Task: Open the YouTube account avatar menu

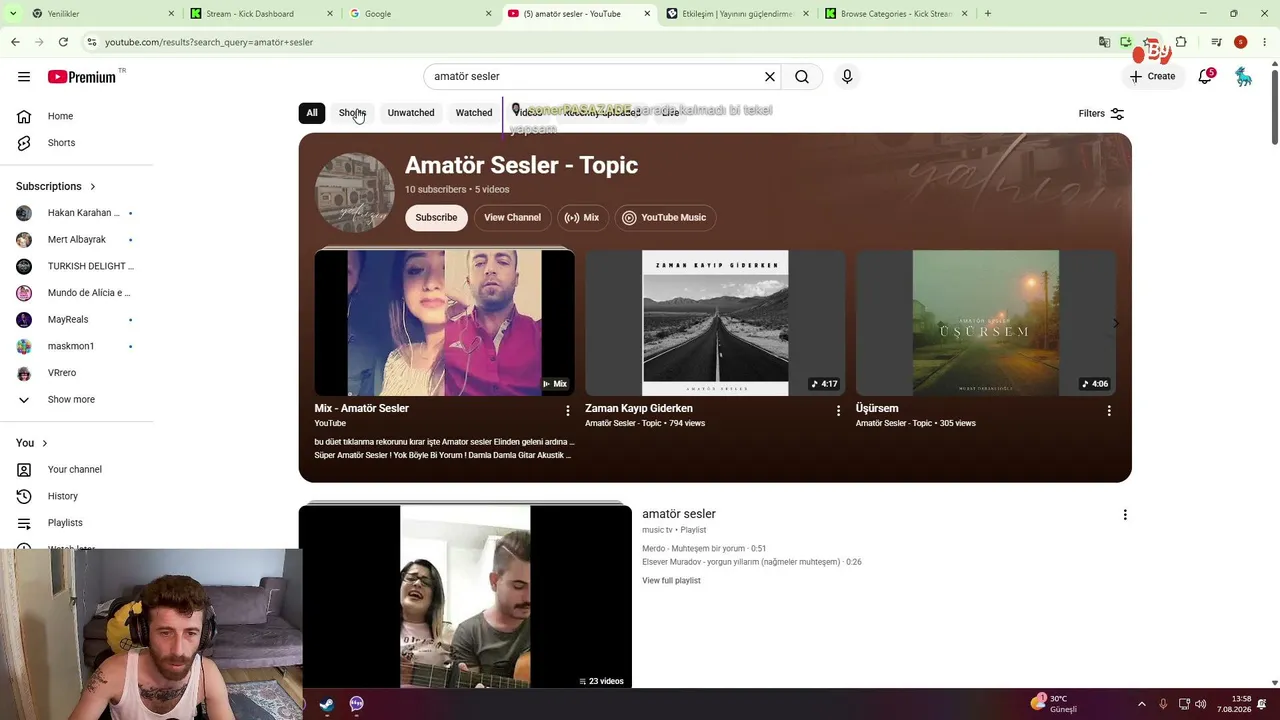Action: click(x=1243, y=77)
